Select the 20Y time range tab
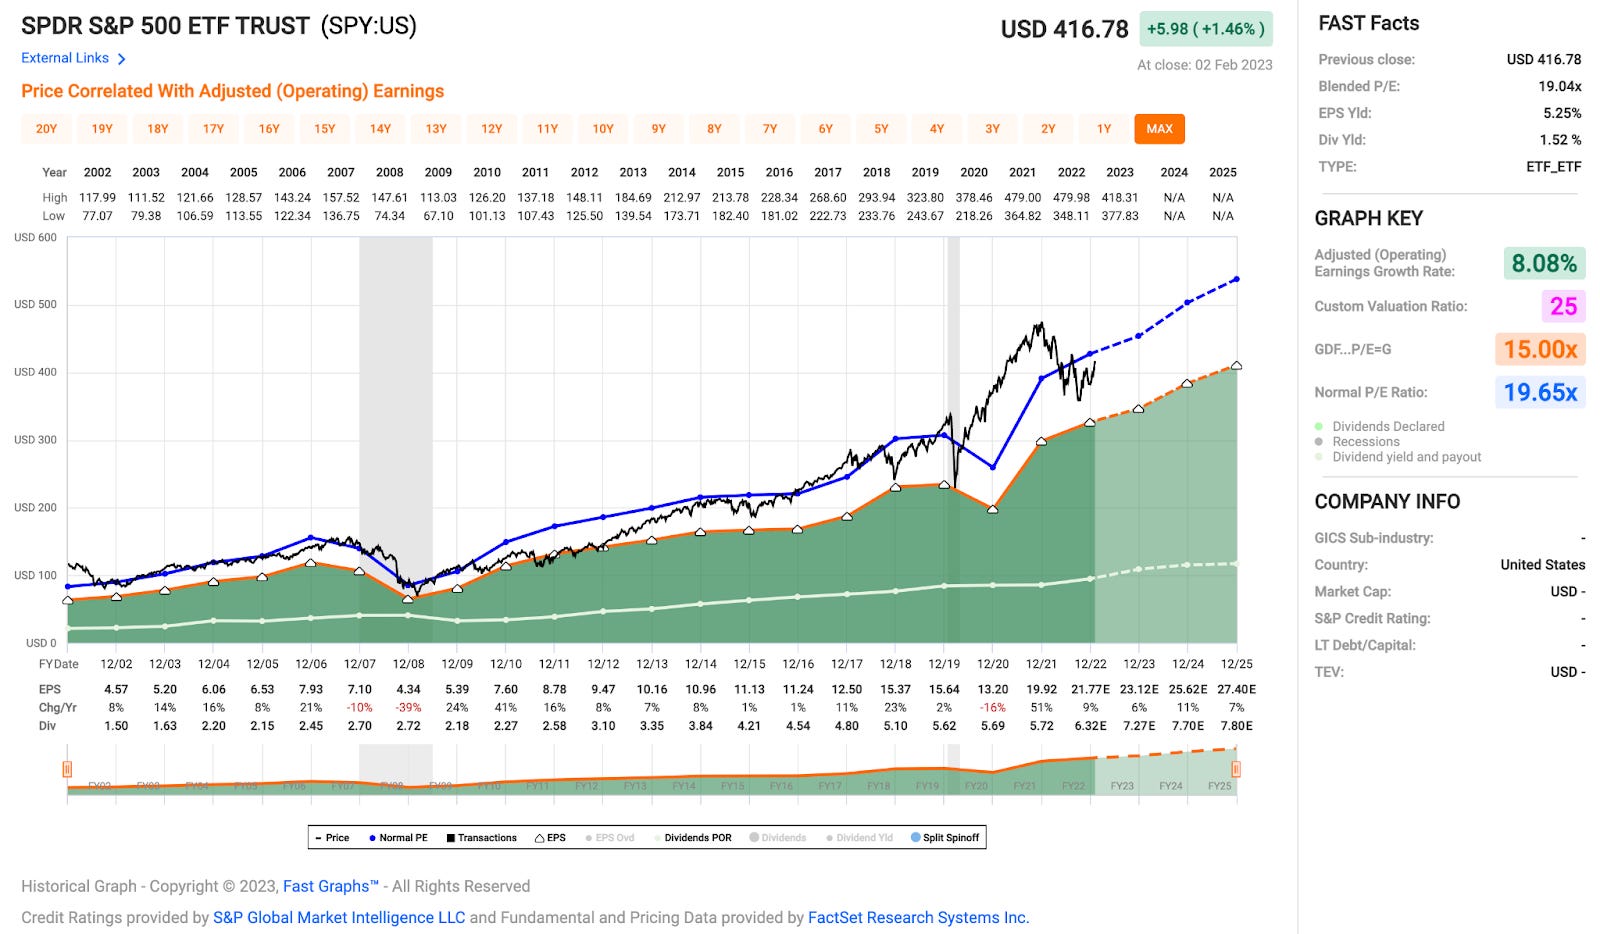This screenshot has width=1600, height=934. point(47,129)
